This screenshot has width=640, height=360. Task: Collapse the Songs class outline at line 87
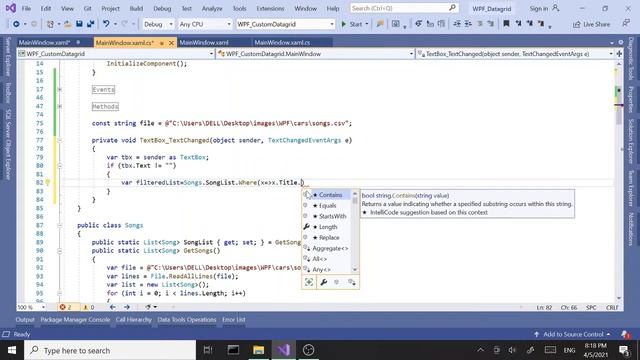[60, 225]
